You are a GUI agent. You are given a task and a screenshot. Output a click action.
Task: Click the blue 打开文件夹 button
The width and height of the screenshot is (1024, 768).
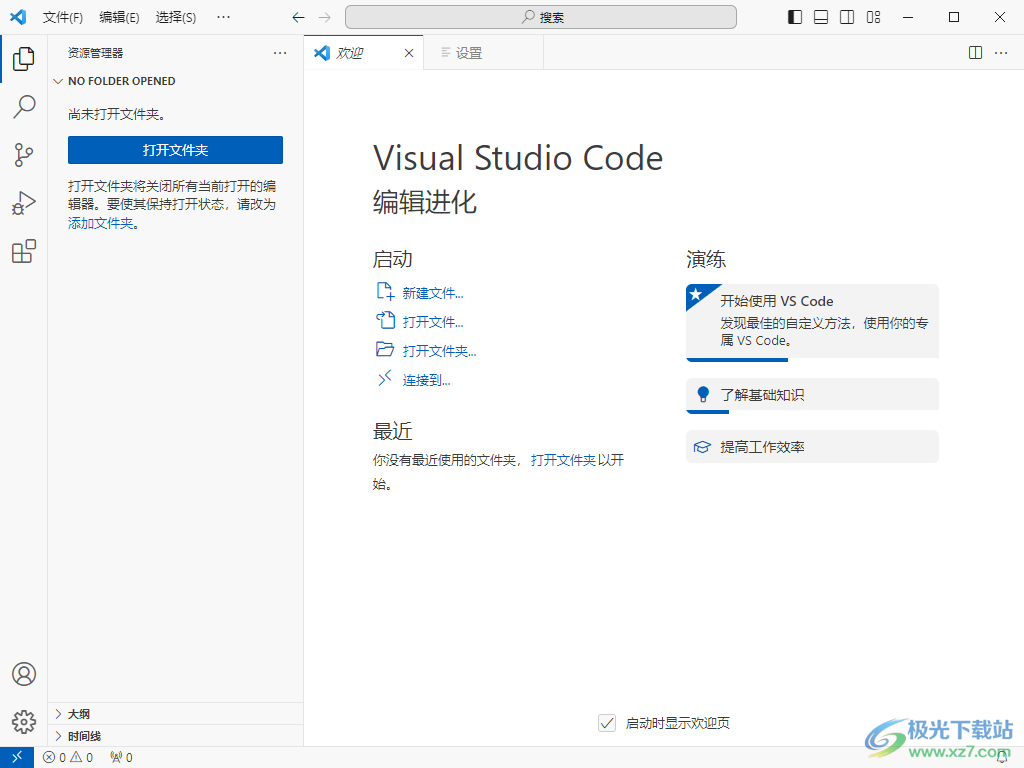coord(175,150)
